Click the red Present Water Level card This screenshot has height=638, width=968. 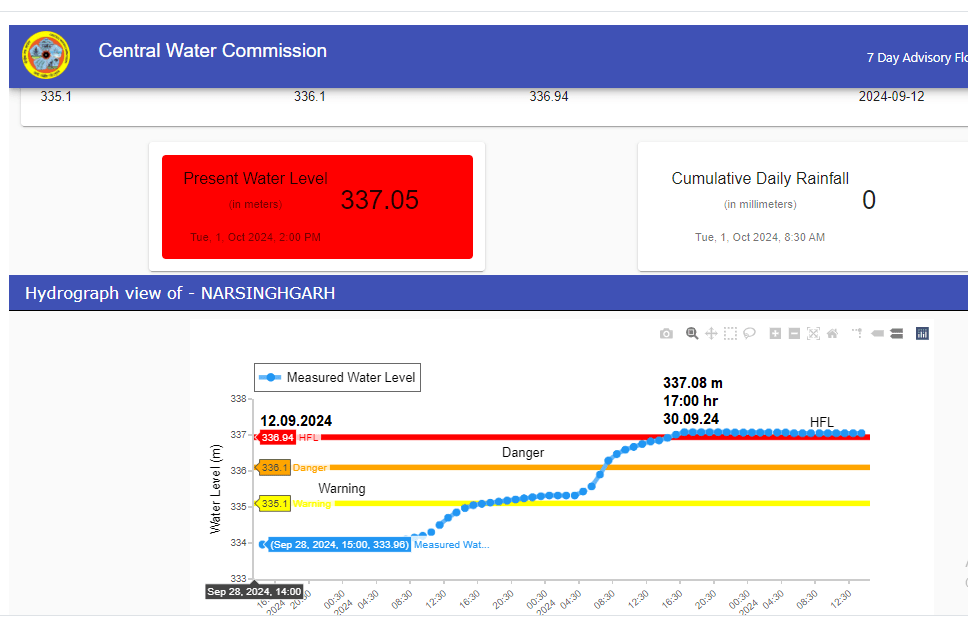click(317, 207)
